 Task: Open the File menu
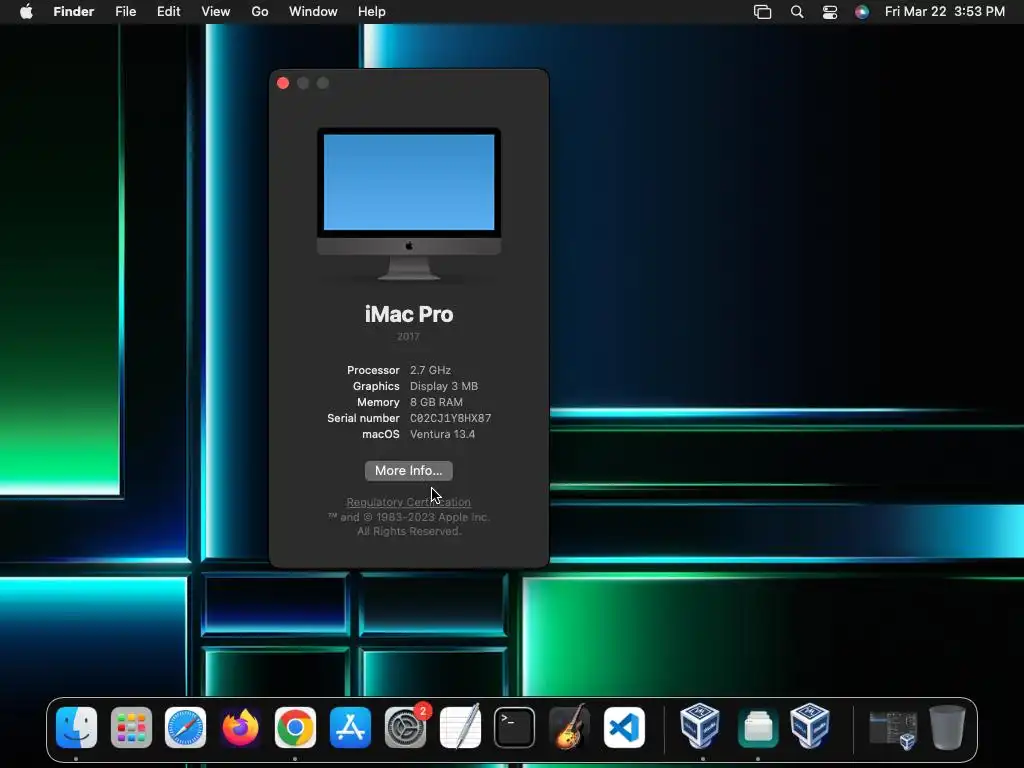click(x=125, y=12)
